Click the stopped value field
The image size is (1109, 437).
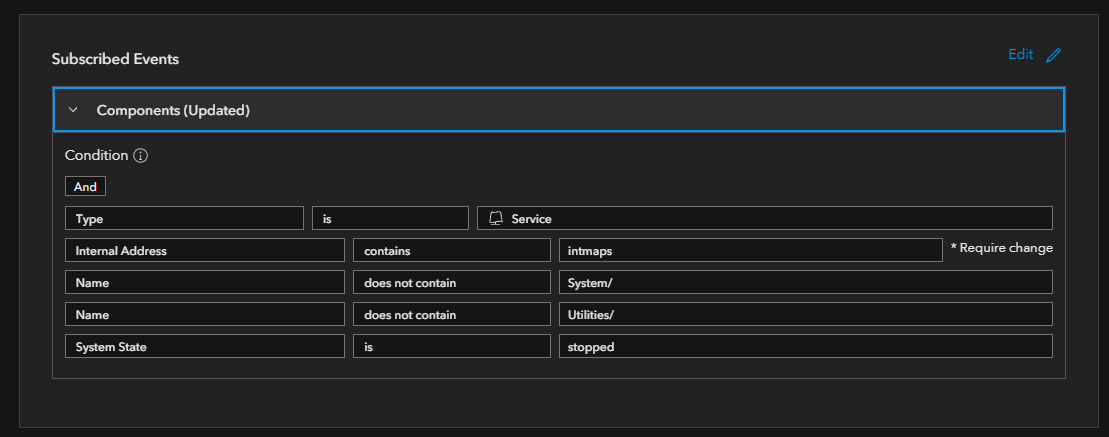tap(805, 346)
